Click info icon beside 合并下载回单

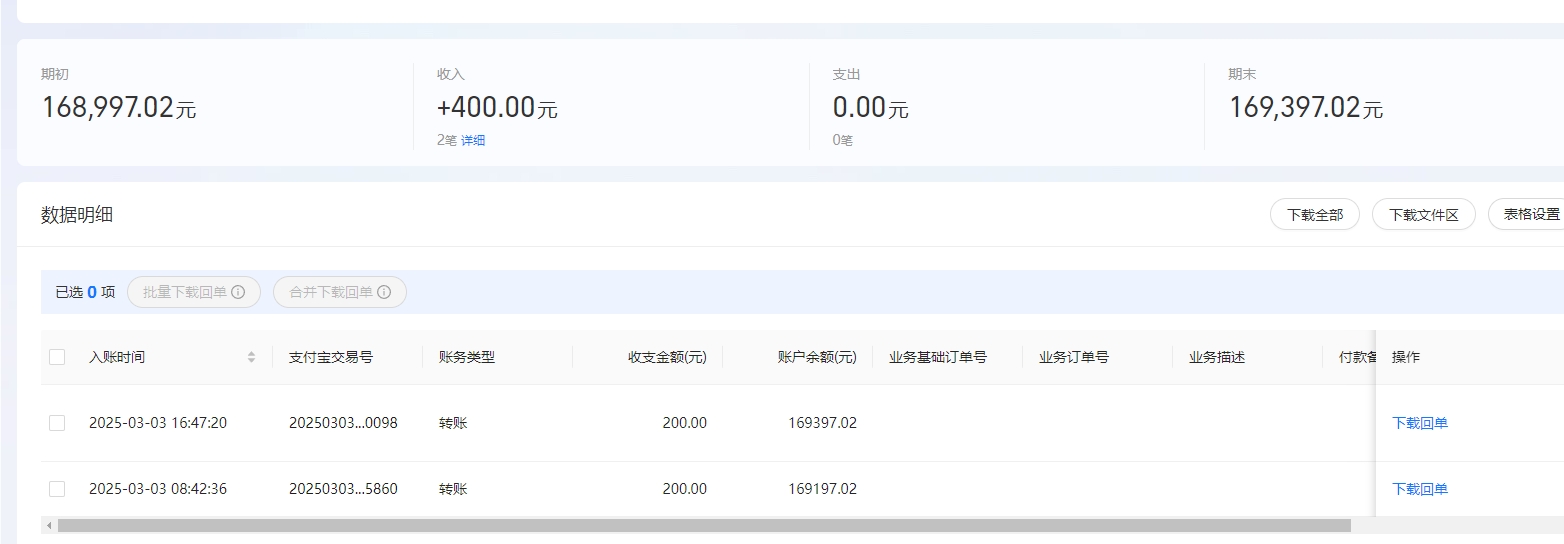pos(384,292)
